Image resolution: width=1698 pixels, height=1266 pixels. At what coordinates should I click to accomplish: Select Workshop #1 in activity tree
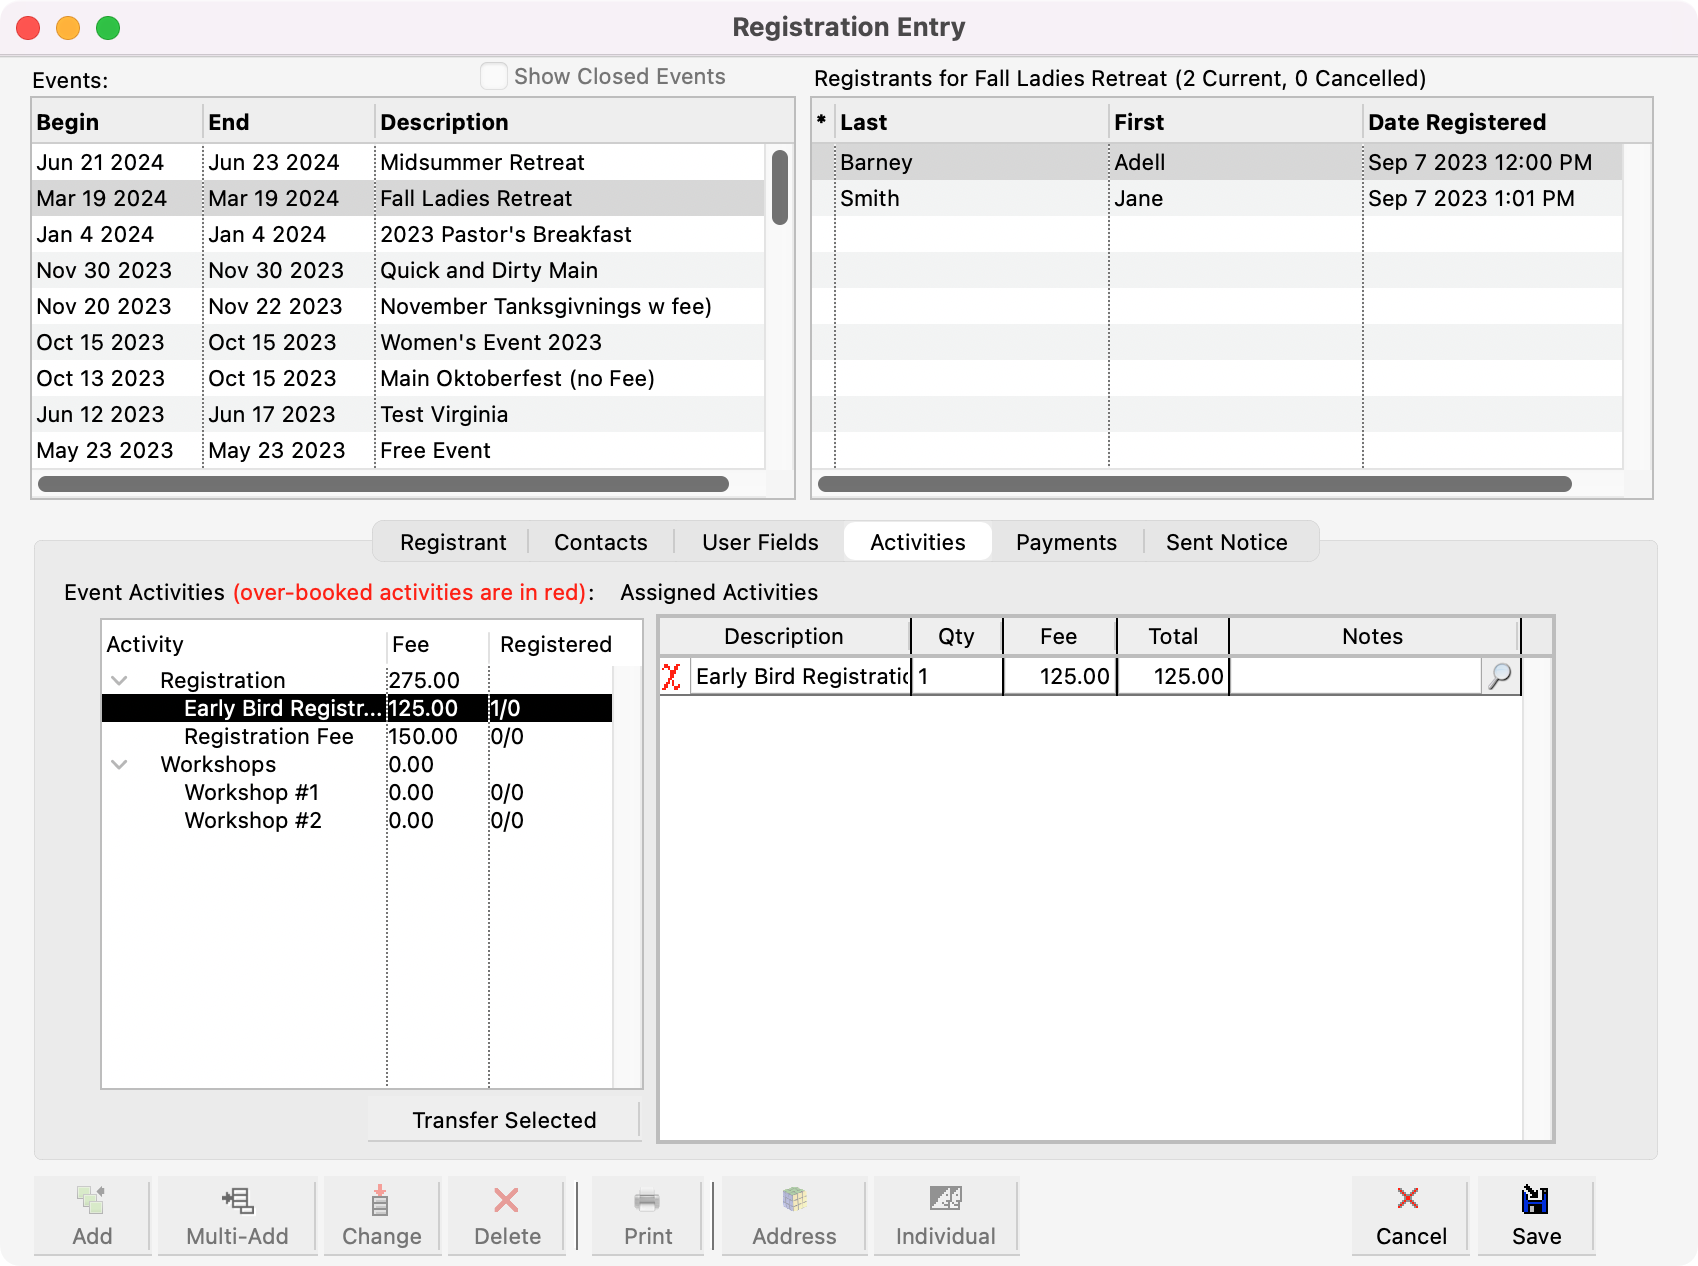(252, 793)
